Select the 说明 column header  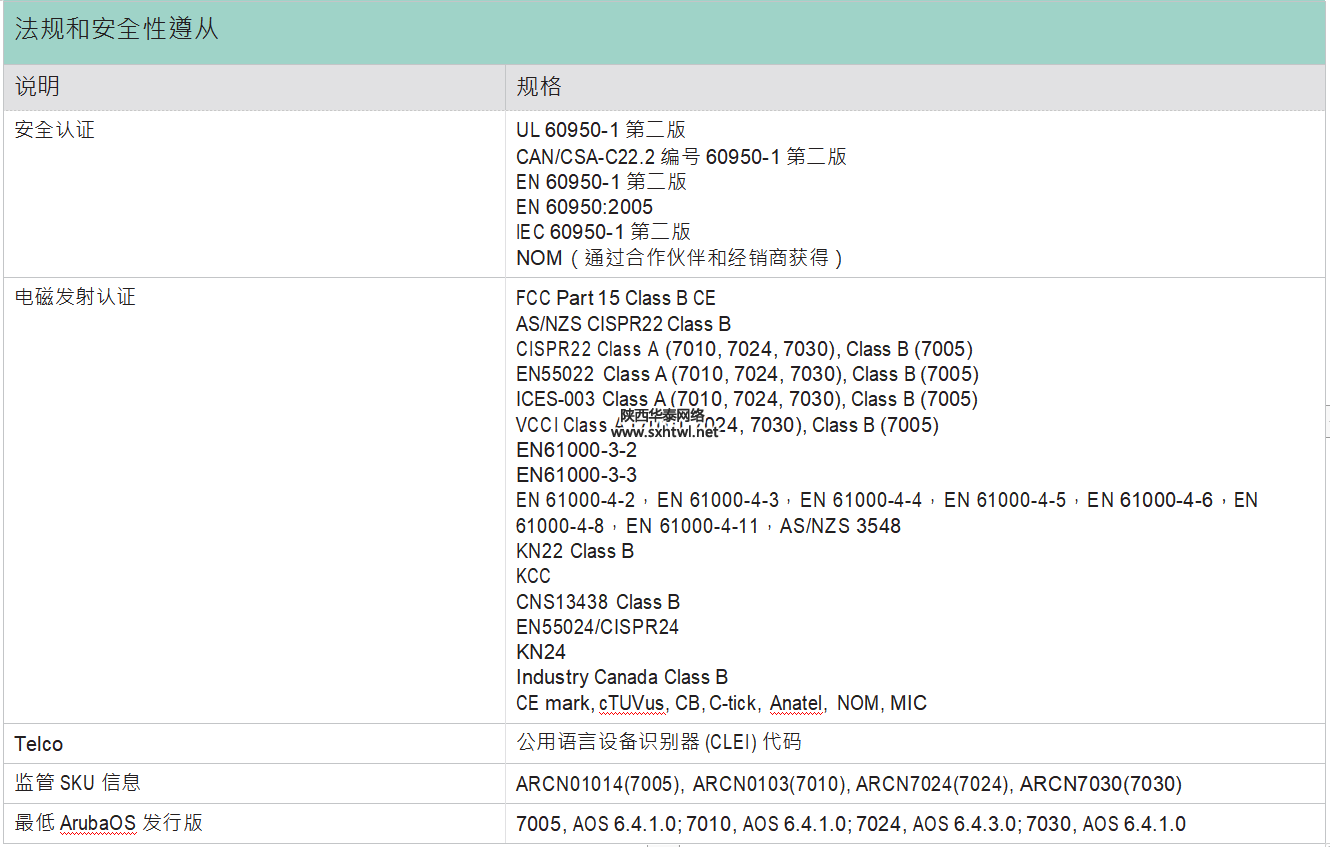click(37, 87)
